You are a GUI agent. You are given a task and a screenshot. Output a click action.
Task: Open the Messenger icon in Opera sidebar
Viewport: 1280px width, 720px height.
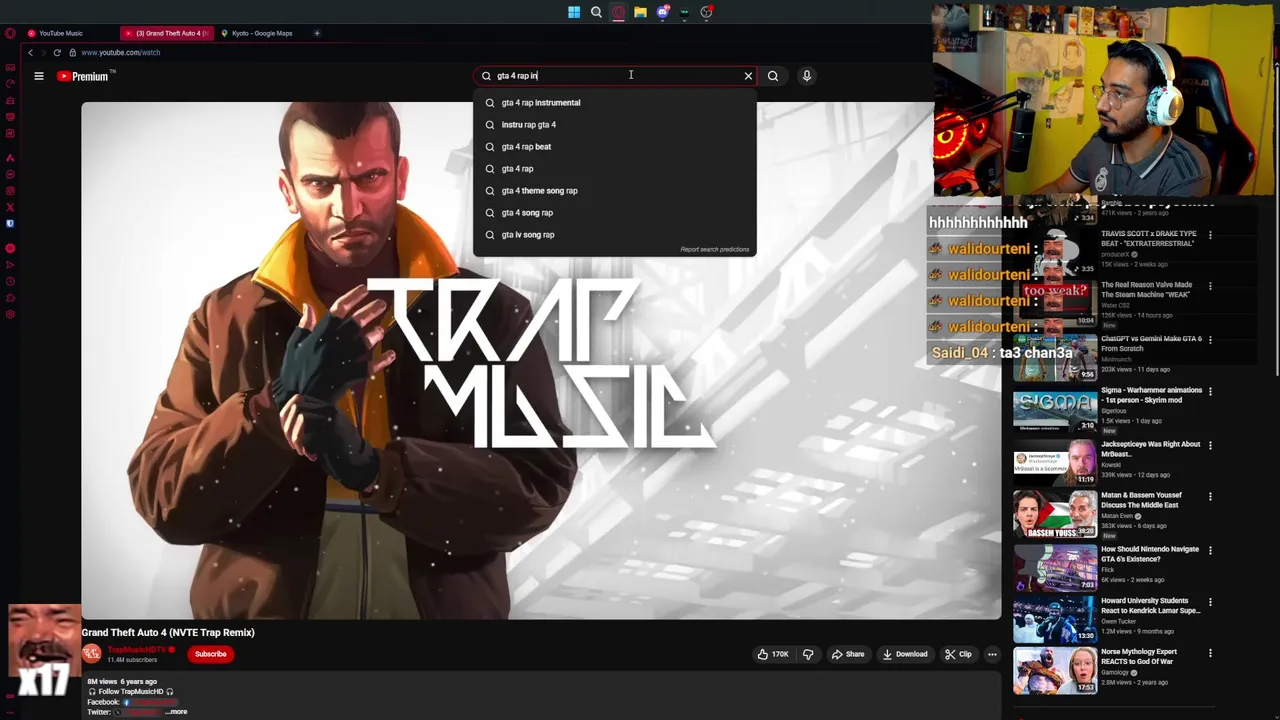point(10,174)
